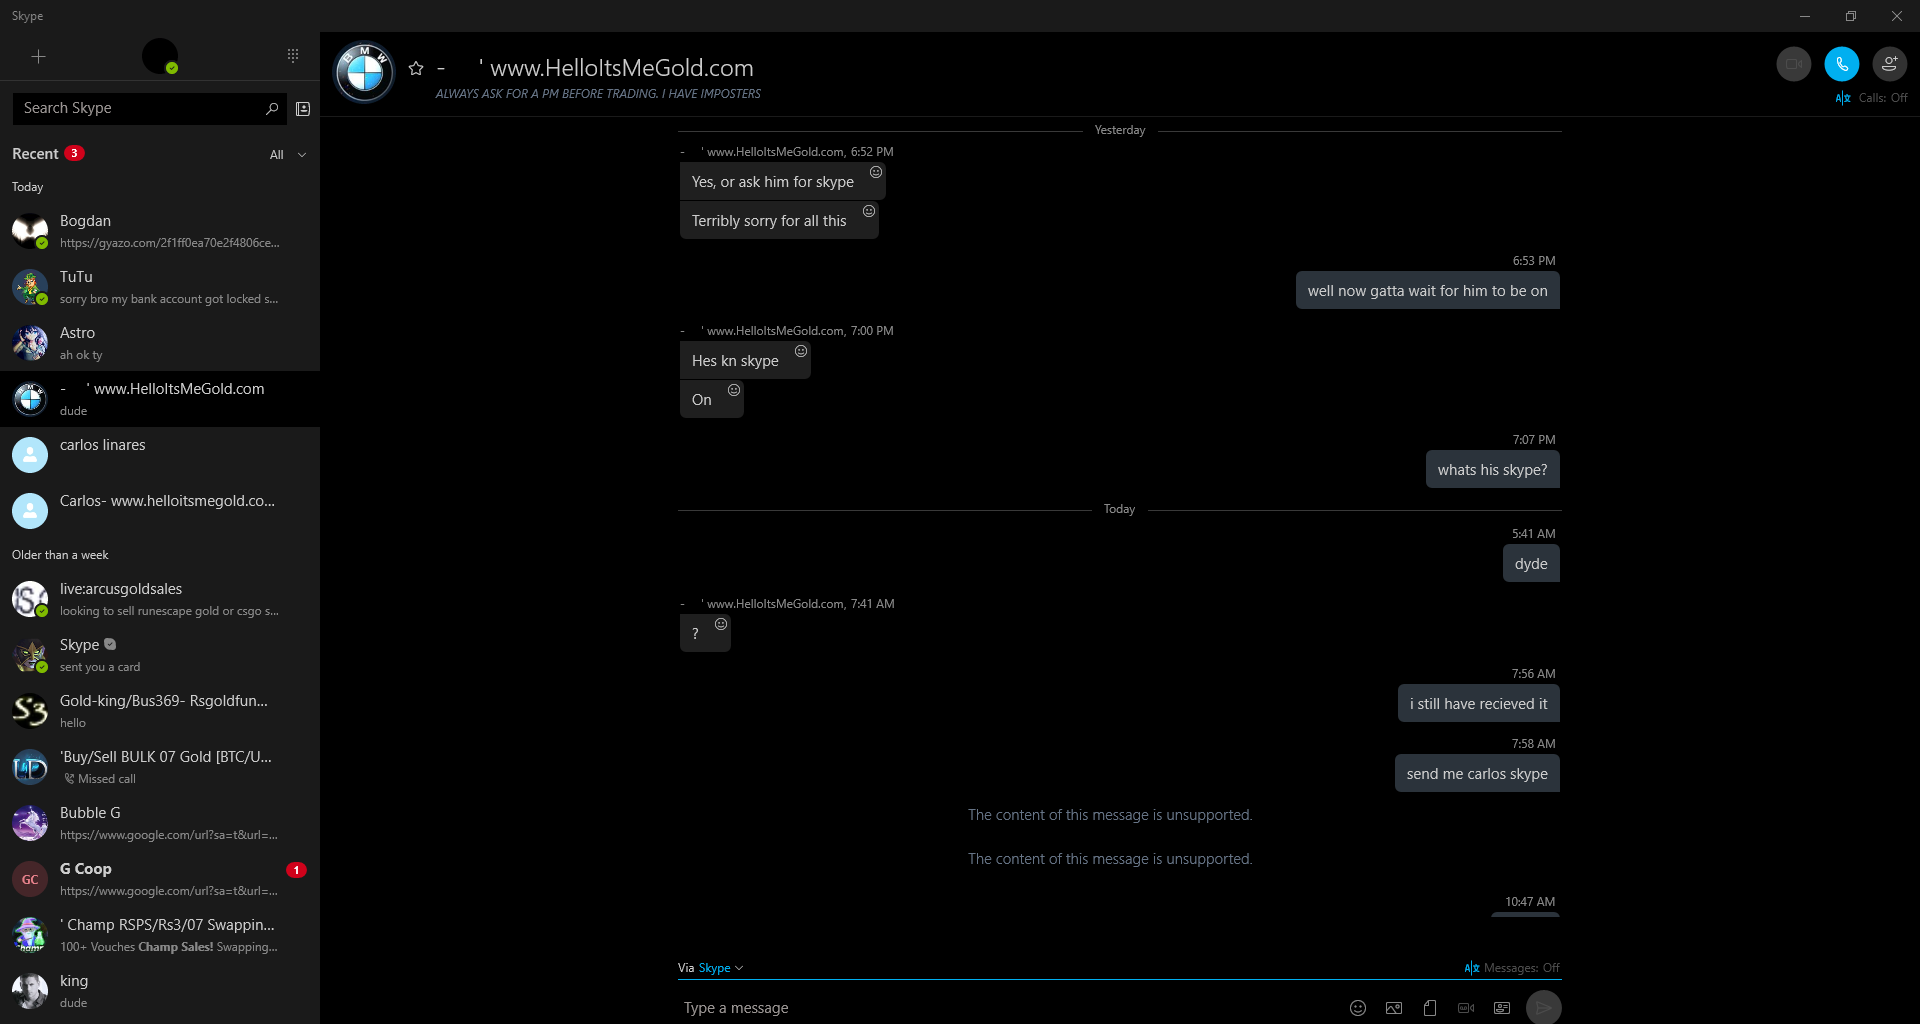React to the 'On' message
The height and width of the screenshot is (1024, 1920).
click(x=734, y=390)
